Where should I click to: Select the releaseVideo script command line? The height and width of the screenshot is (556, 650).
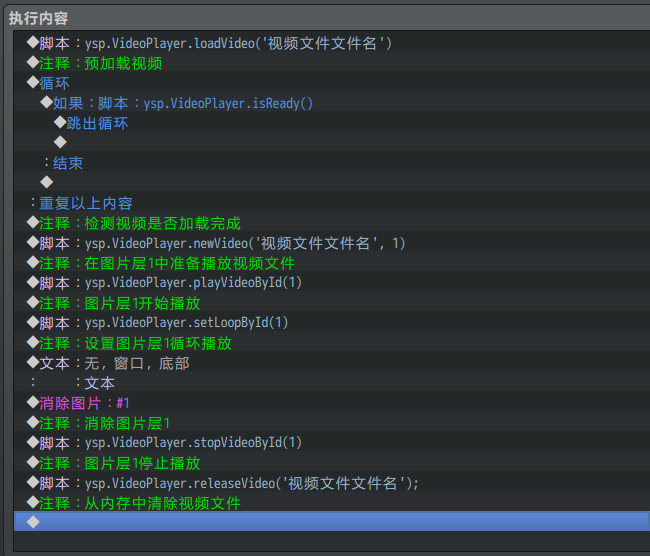tap(332, 483)
